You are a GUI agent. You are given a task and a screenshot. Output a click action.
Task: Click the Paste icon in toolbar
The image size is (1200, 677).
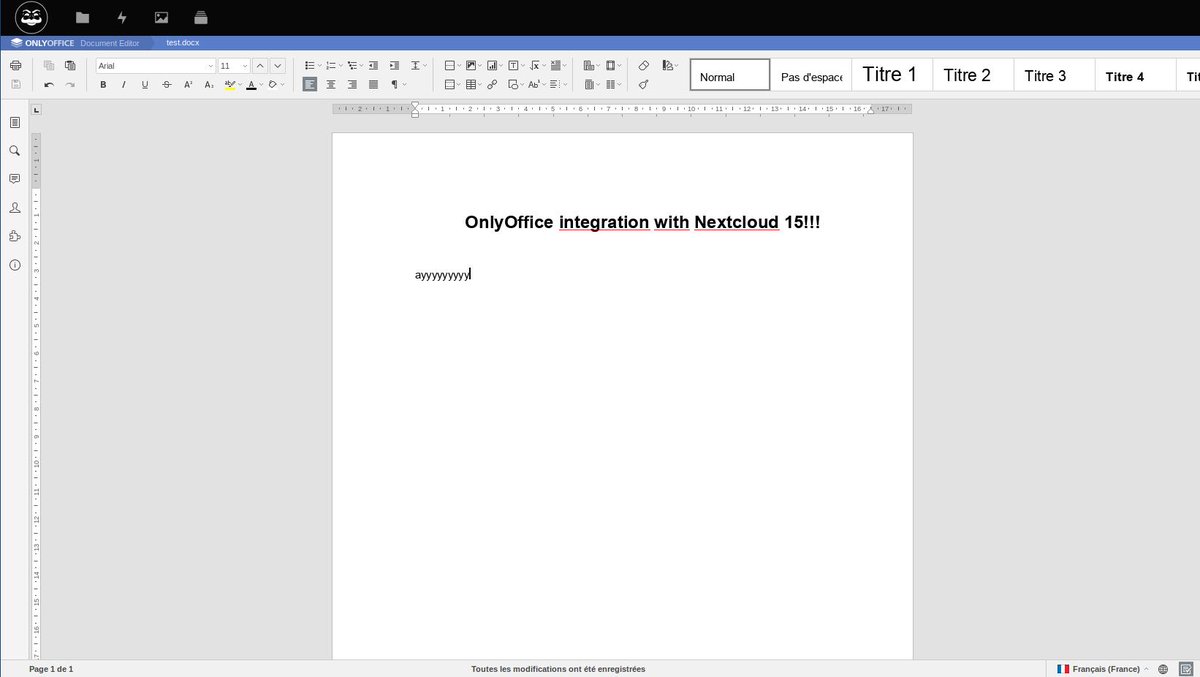click(x=70, y=66)
